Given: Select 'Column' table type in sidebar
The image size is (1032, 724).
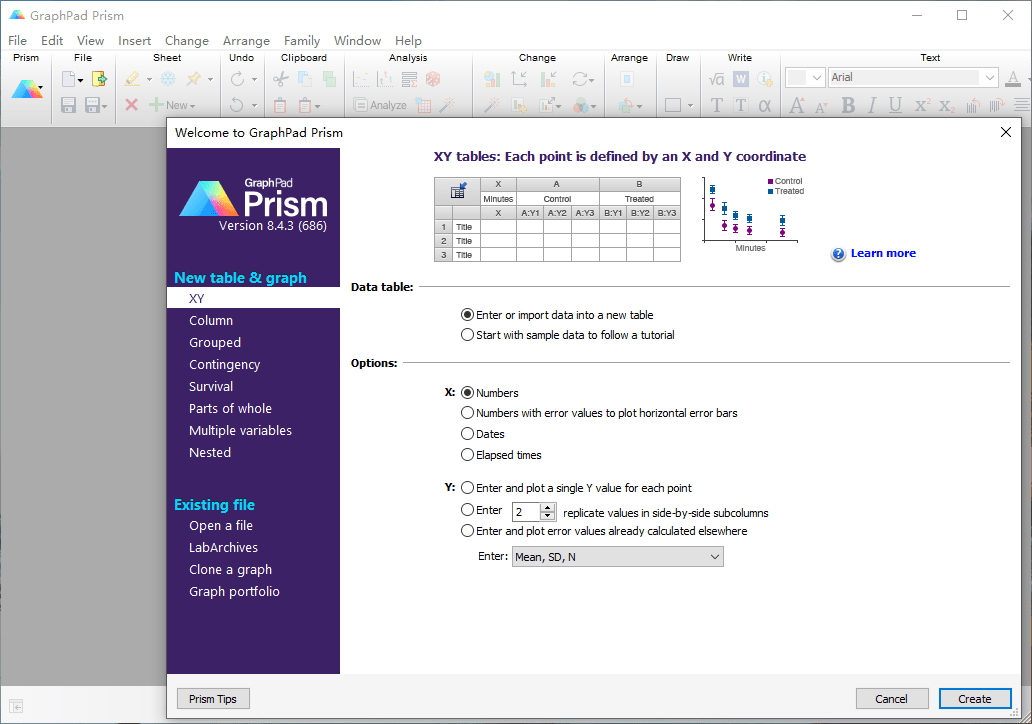Looking at the screenshot, I should (x=211, y=321).
